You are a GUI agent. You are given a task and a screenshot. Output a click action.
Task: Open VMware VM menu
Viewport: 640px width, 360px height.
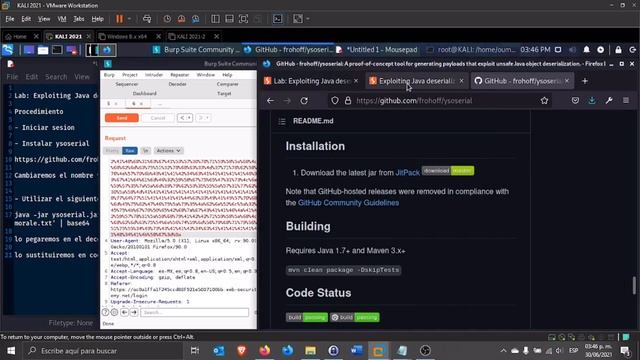coord(62,19)
